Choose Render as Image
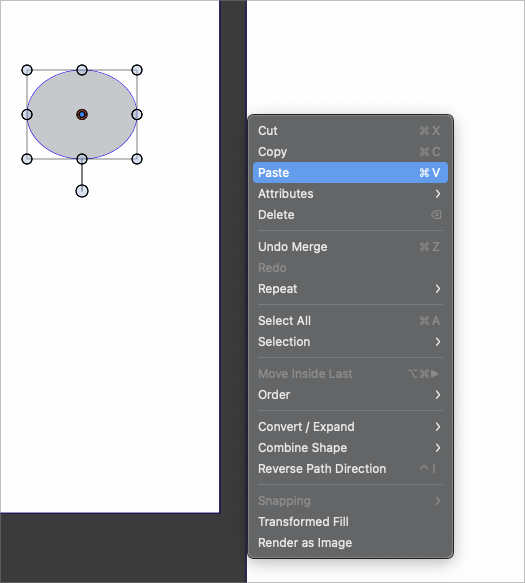 [350, 543]
